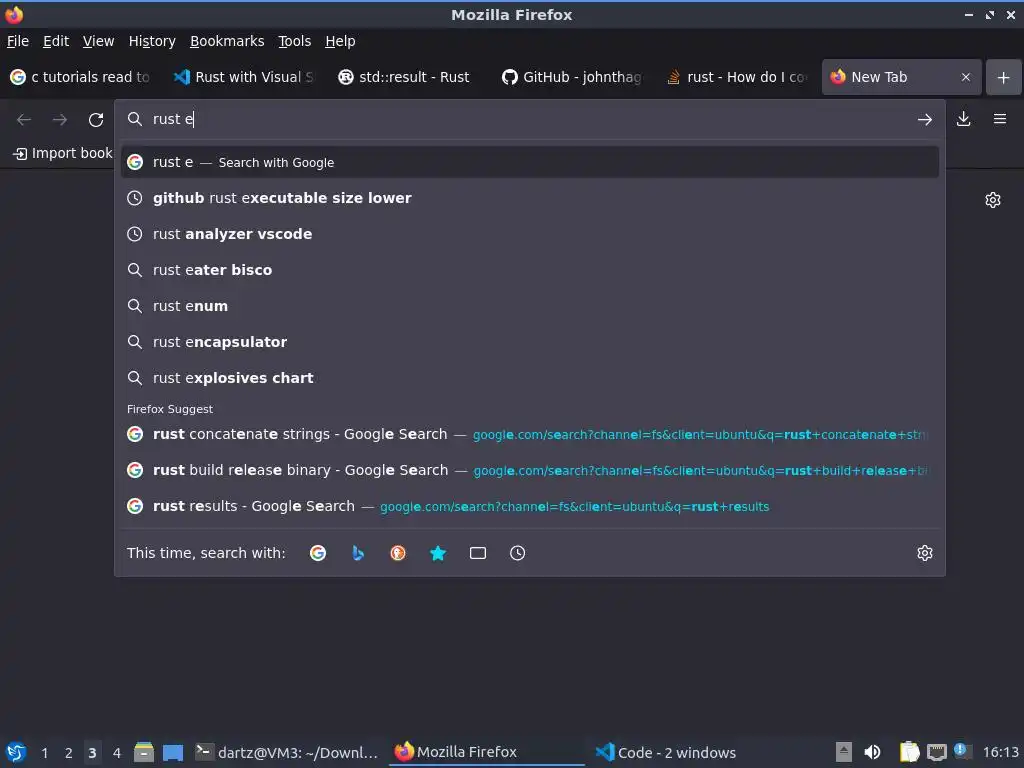1024x768 pixels.
Task: Go back with the left arrow button
Action: [x=24, y=120]
